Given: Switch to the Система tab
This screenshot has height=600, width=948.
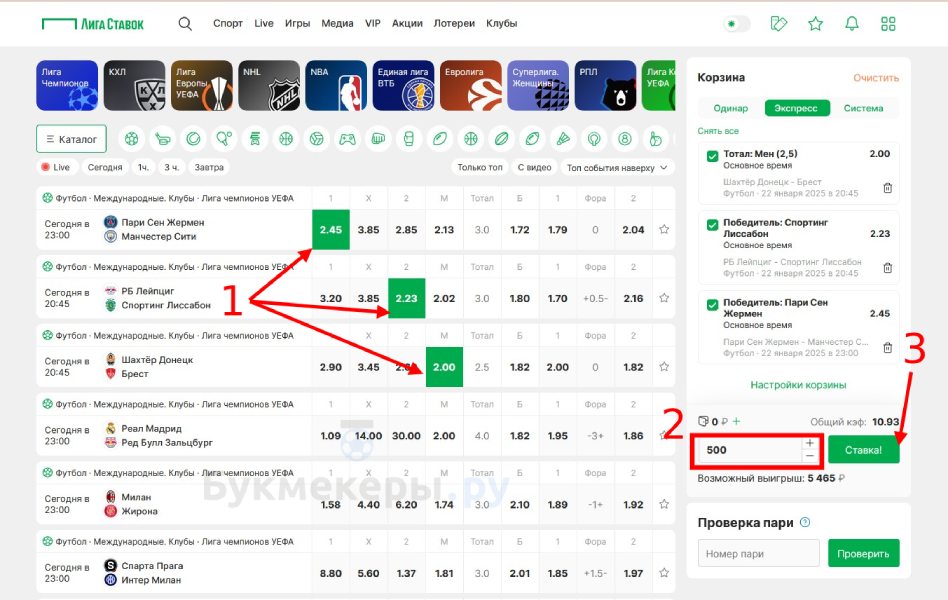Looking at the screenshot, I should [x=863, y=108].
